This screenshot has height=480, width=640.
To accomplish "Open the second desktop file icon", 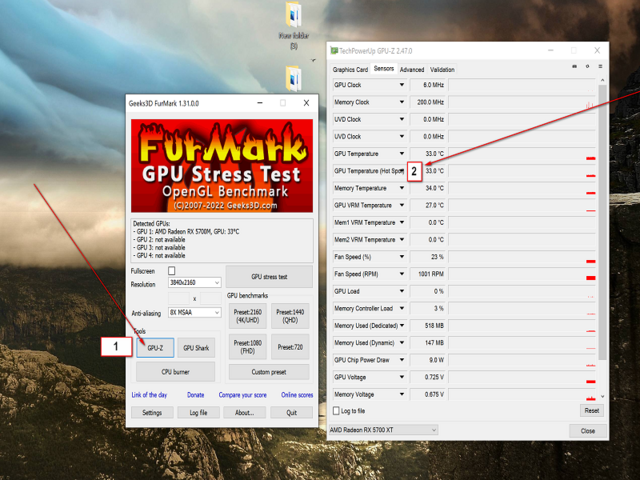I will pos(294,78).
